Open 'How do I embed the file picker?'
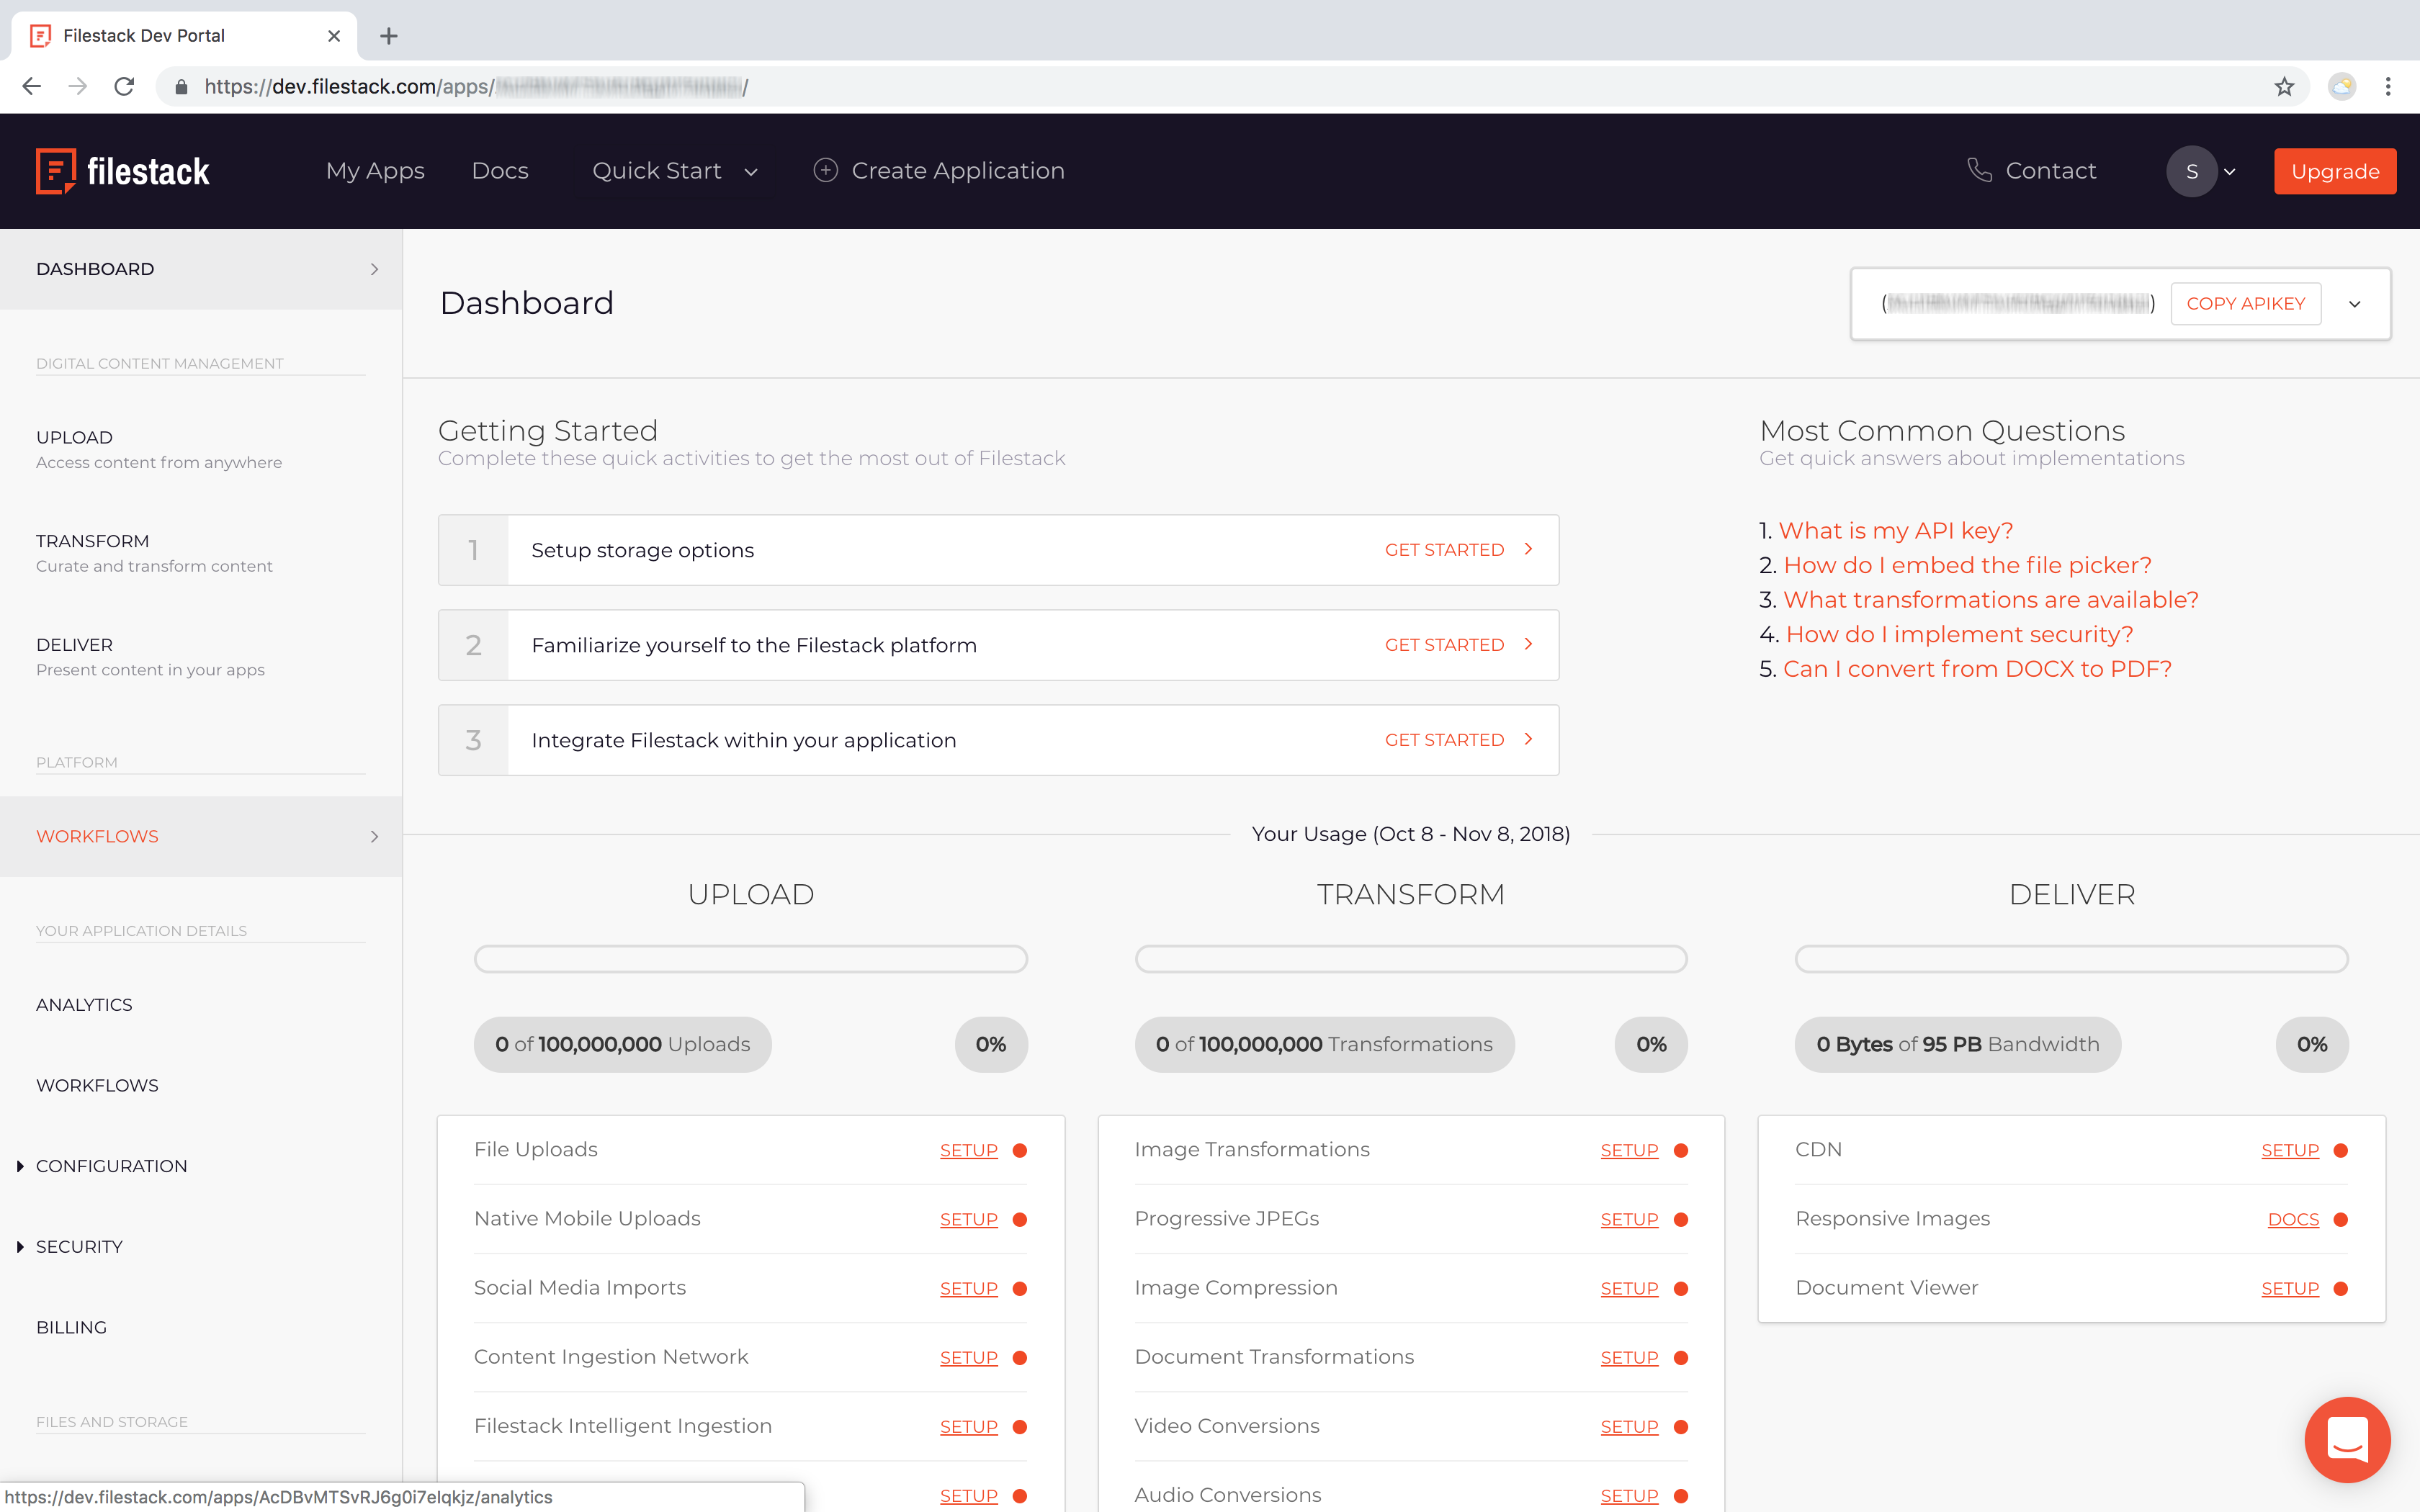This screenshot has height=1512, width=2420. point(1967,566)
